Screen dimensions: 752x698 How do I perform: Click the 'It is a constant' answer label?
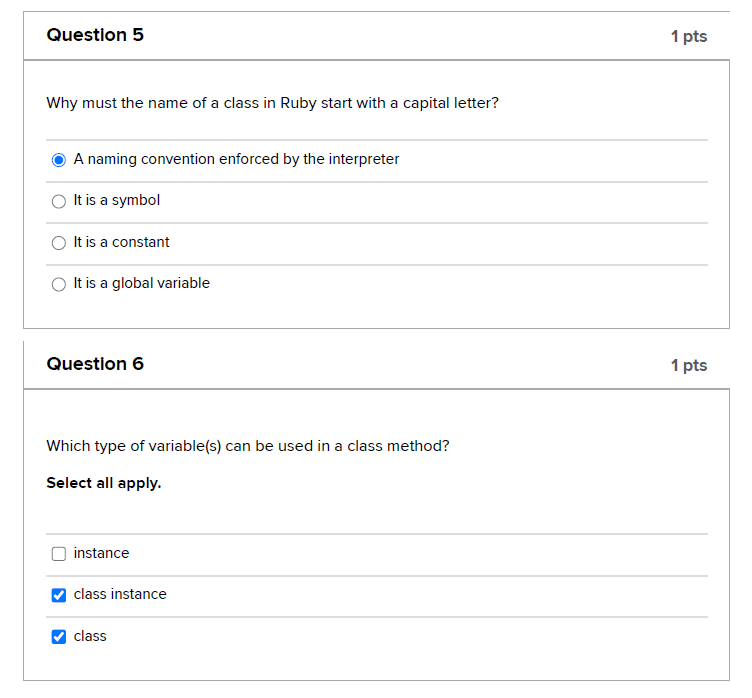[121, 242]
